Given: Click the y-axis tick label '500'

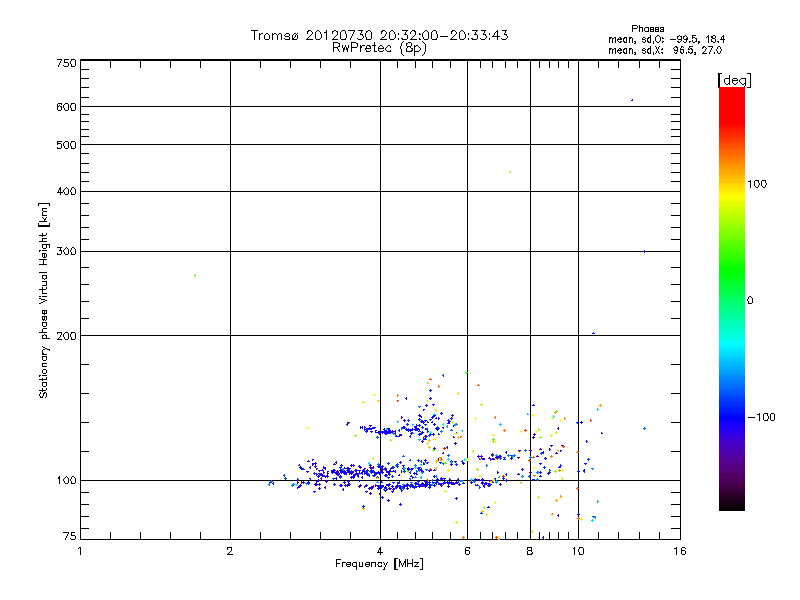Looking at the screenshot, I should point(66,145).
